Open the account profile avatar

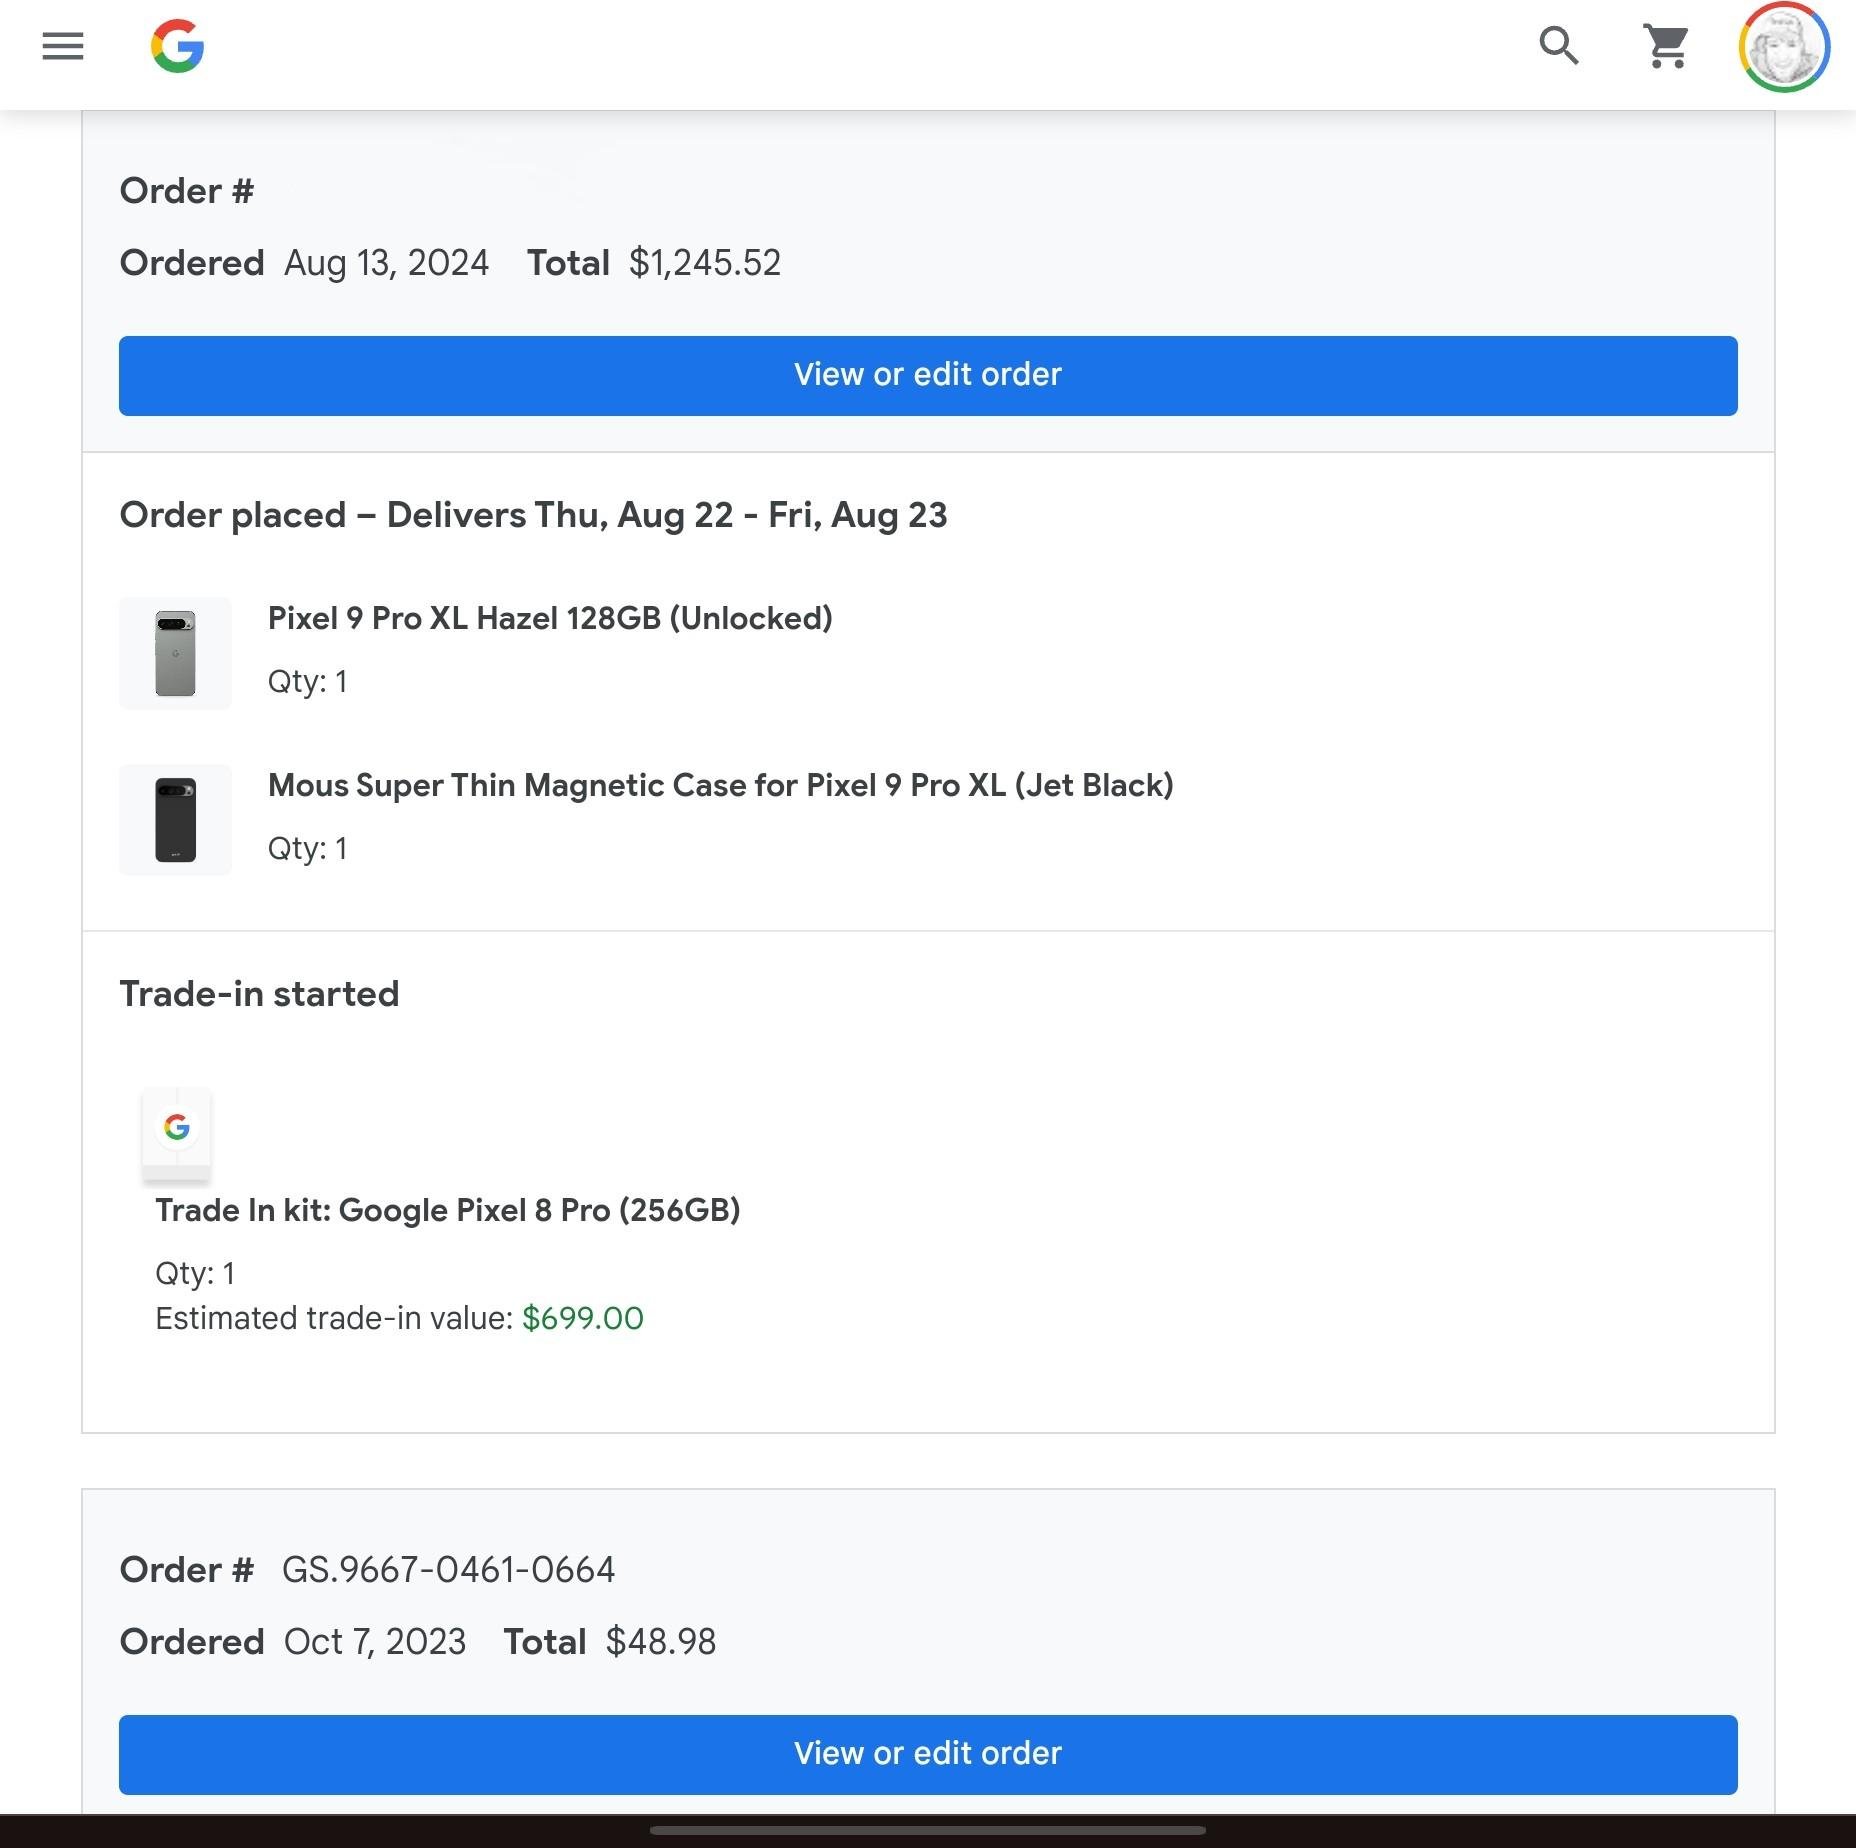(1785, 47)
